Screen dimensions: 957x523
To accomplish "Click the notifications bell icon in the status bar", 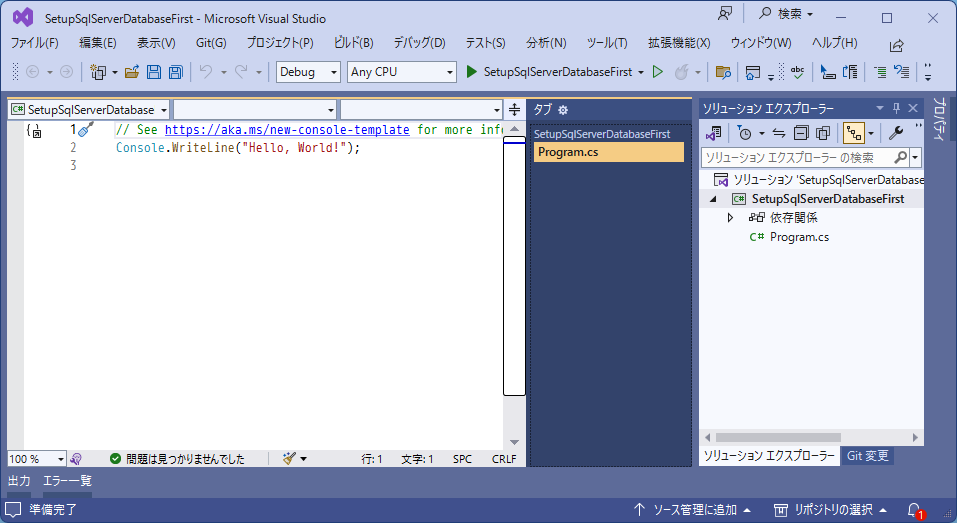I will (915, 510).
